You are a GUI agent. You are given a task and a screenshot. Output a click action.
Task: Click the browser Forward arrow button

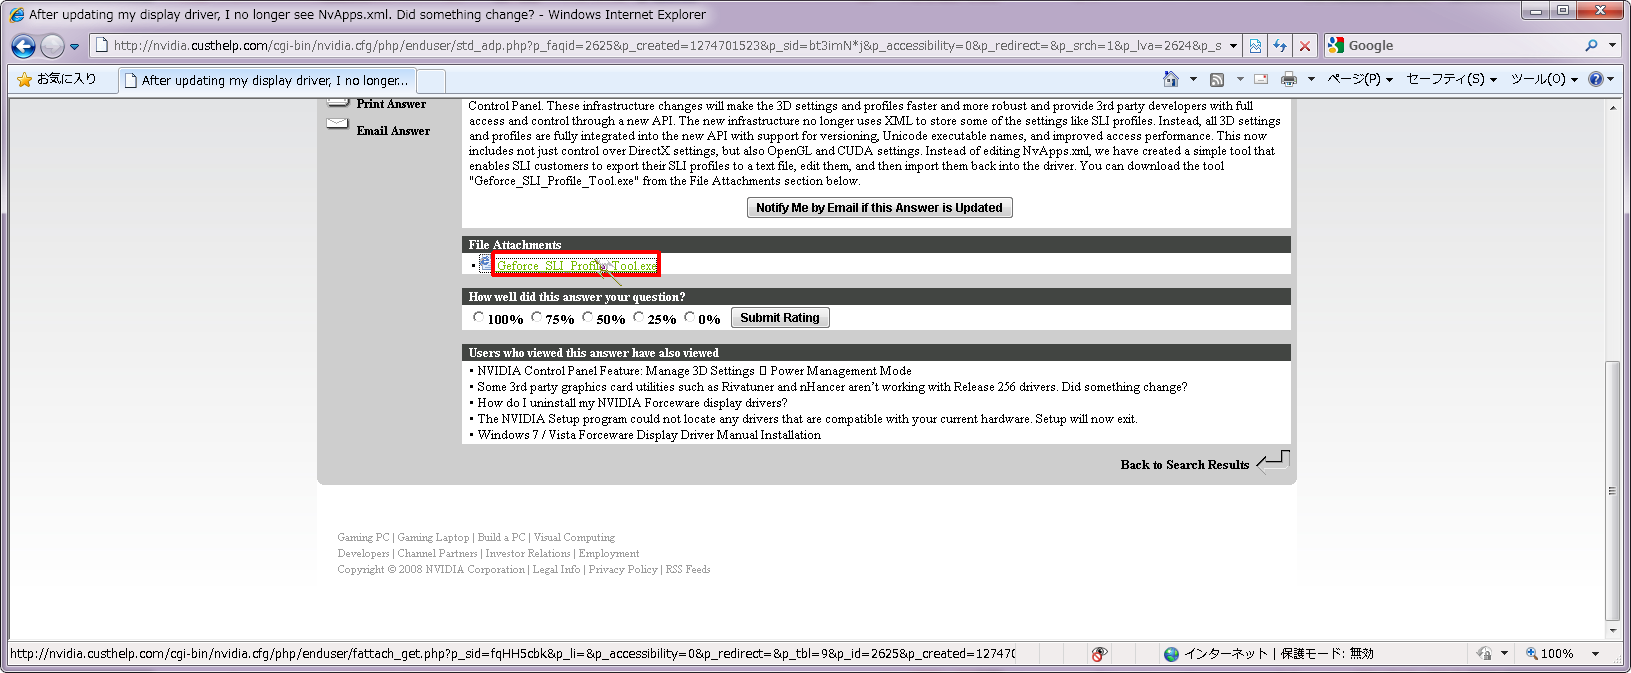point(52,46)
